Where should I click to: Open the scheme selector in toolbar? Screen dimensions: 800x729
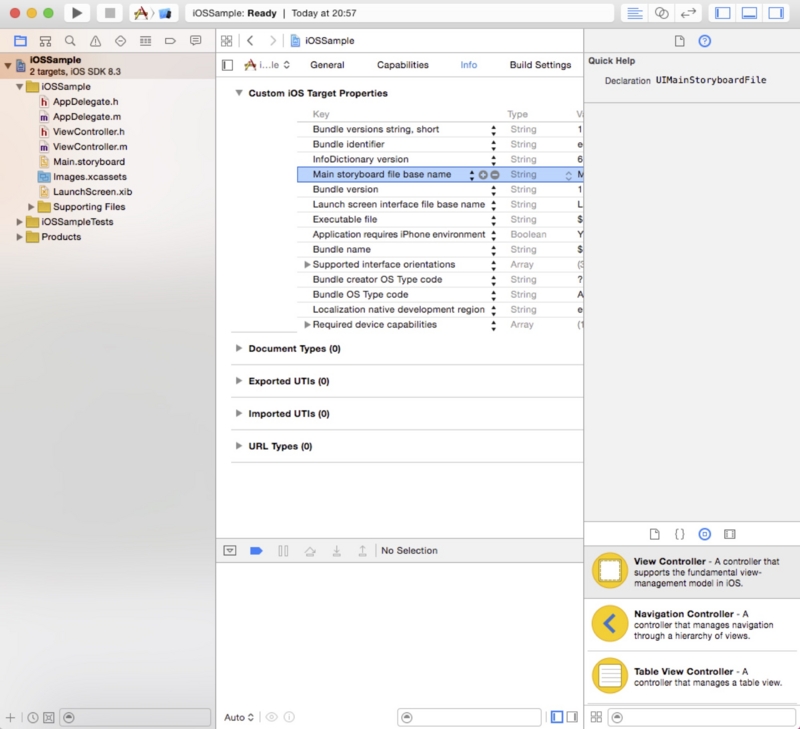(153, 13)
